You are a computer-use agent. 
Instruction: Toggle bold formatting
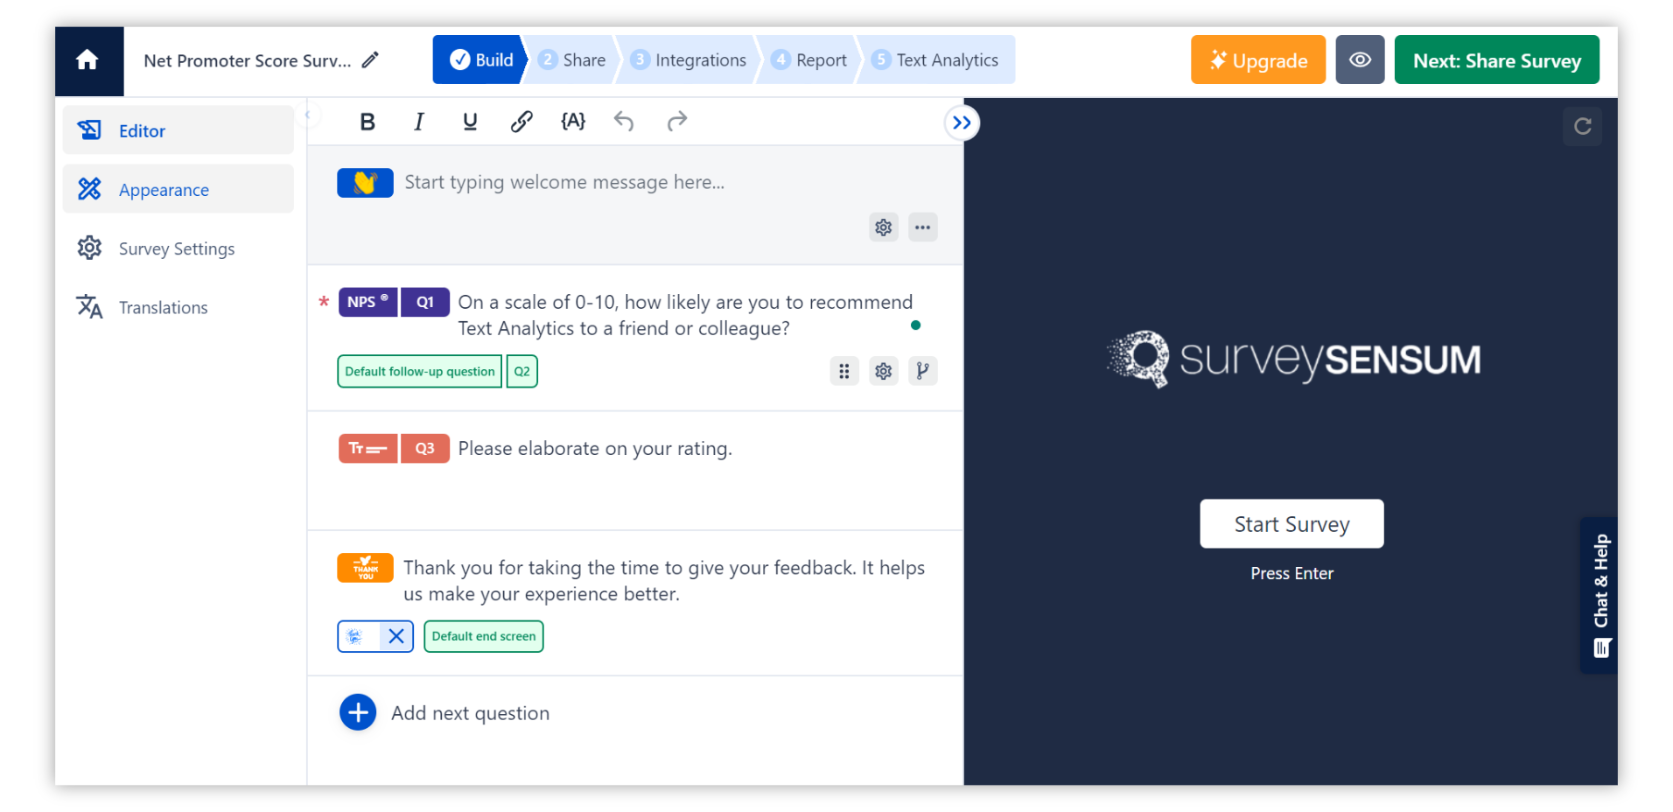point(367,122)
